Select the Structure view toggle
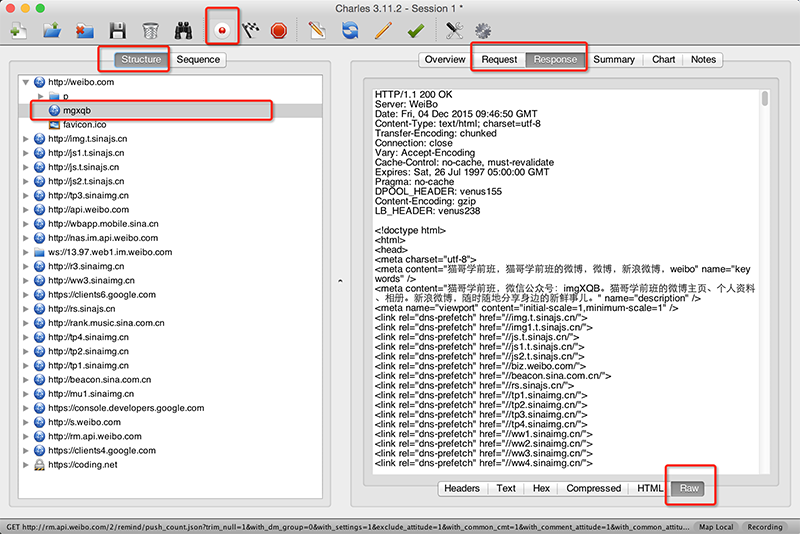The image size is (800, 534). [141, 60]
